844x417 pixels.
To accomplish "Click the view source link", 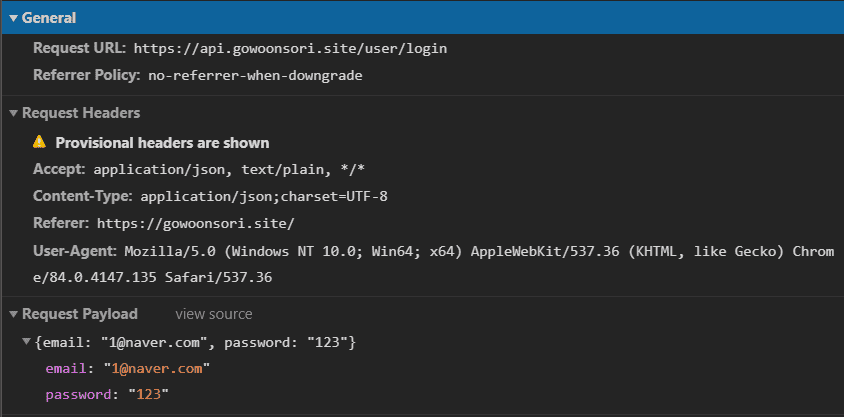I will click(x=213, y=314).
